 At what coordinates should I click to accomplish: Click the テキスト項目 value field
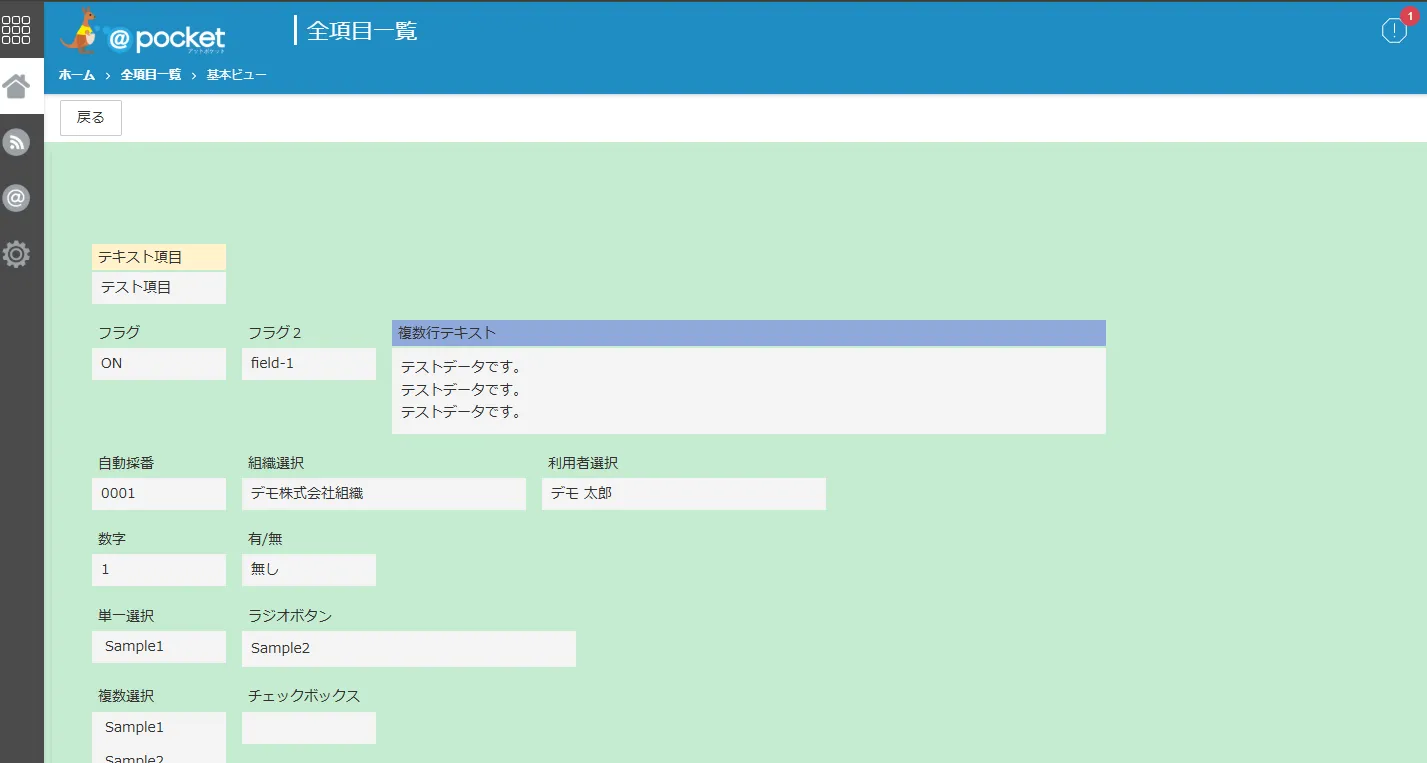click(159, 287)
